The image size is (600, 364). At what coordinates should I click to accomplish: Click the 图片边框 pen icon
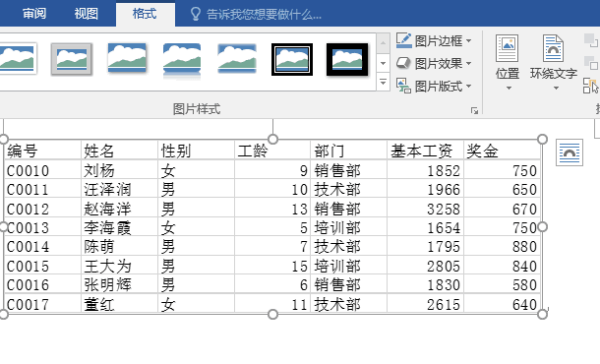point(404,40)
